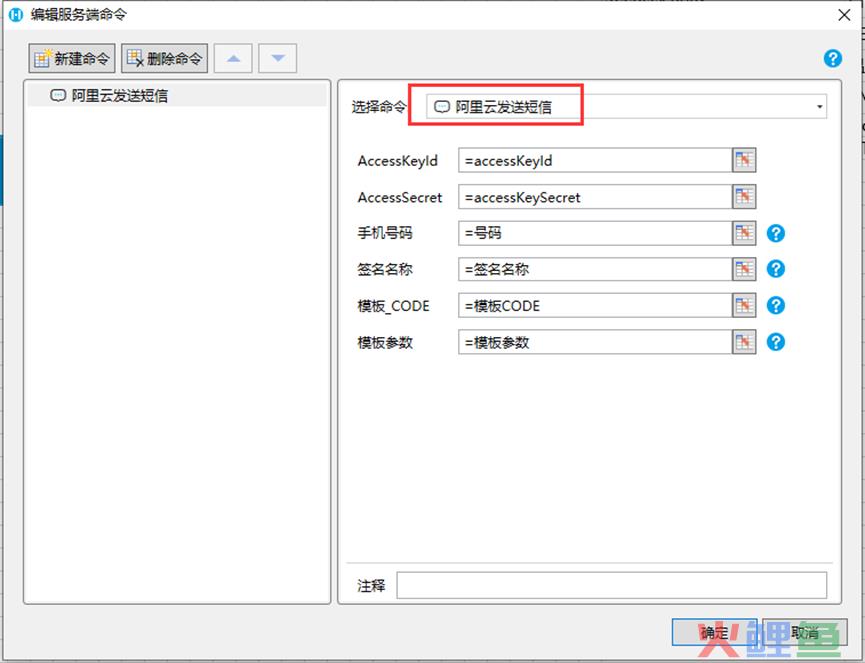Screen dimensions: 865x663
Task: Open cell picker for 模板_CODE
Action: coord(744,306)
